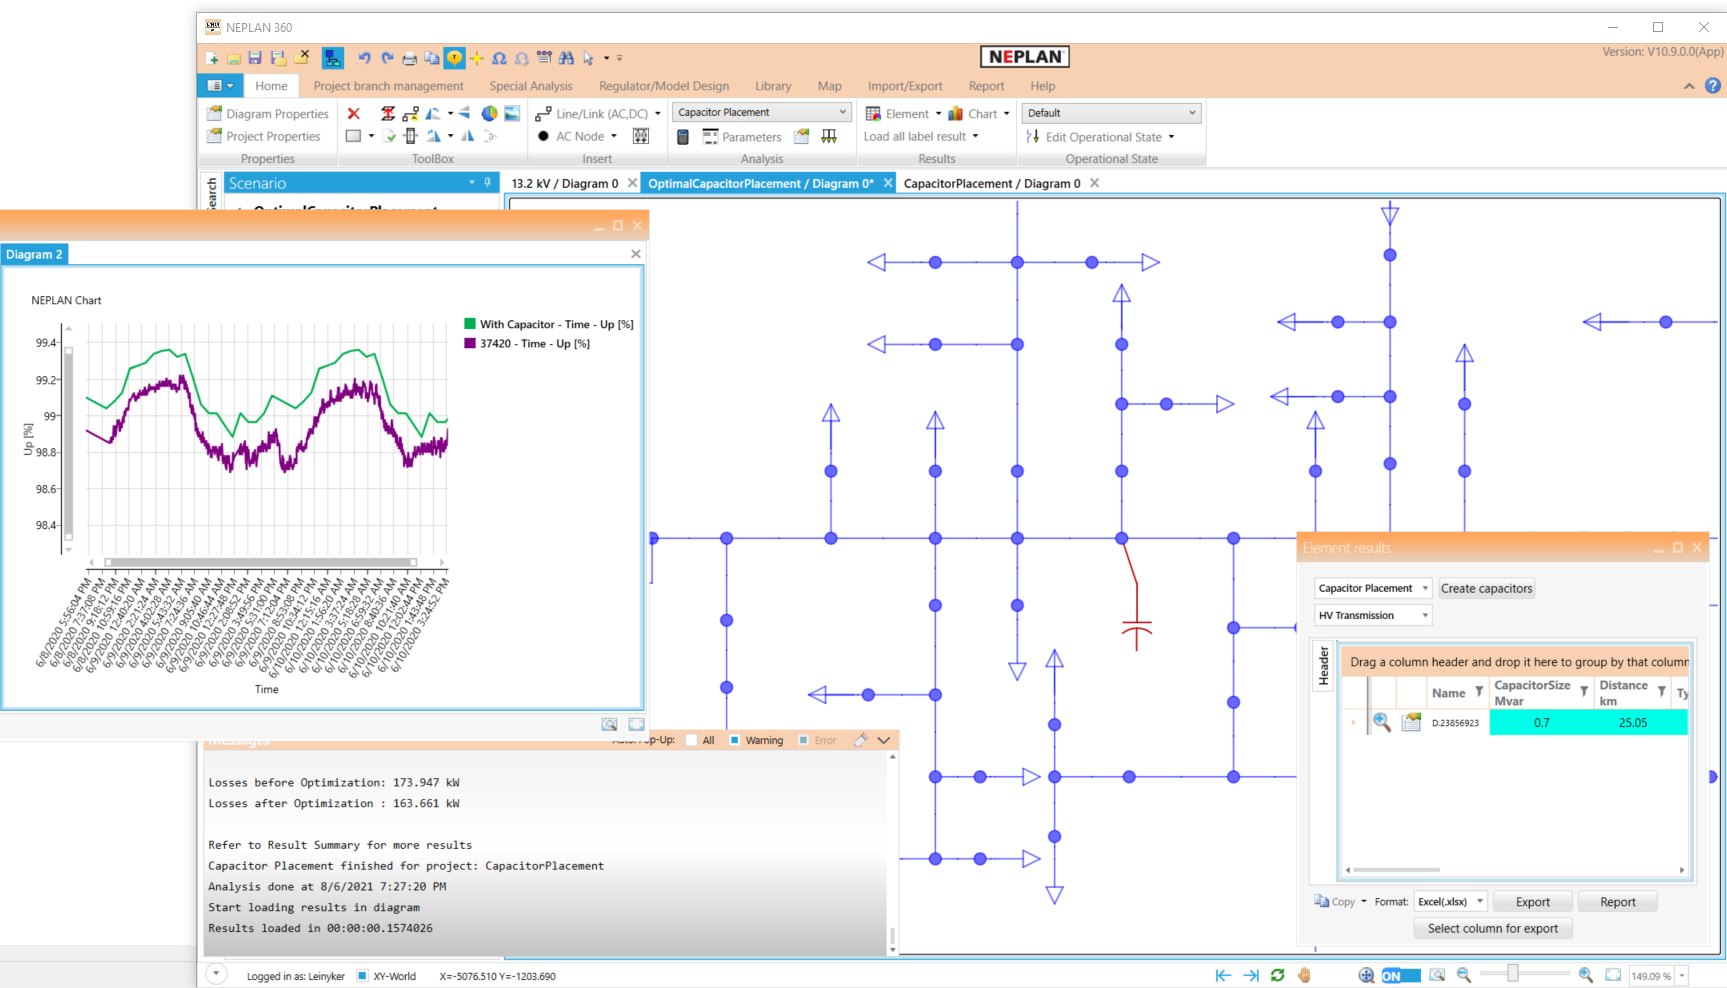Click the magnifier icon in D.23856923 row
Image resolution: width=1727 pixels, height=988 pixels.
point(1381,722)
